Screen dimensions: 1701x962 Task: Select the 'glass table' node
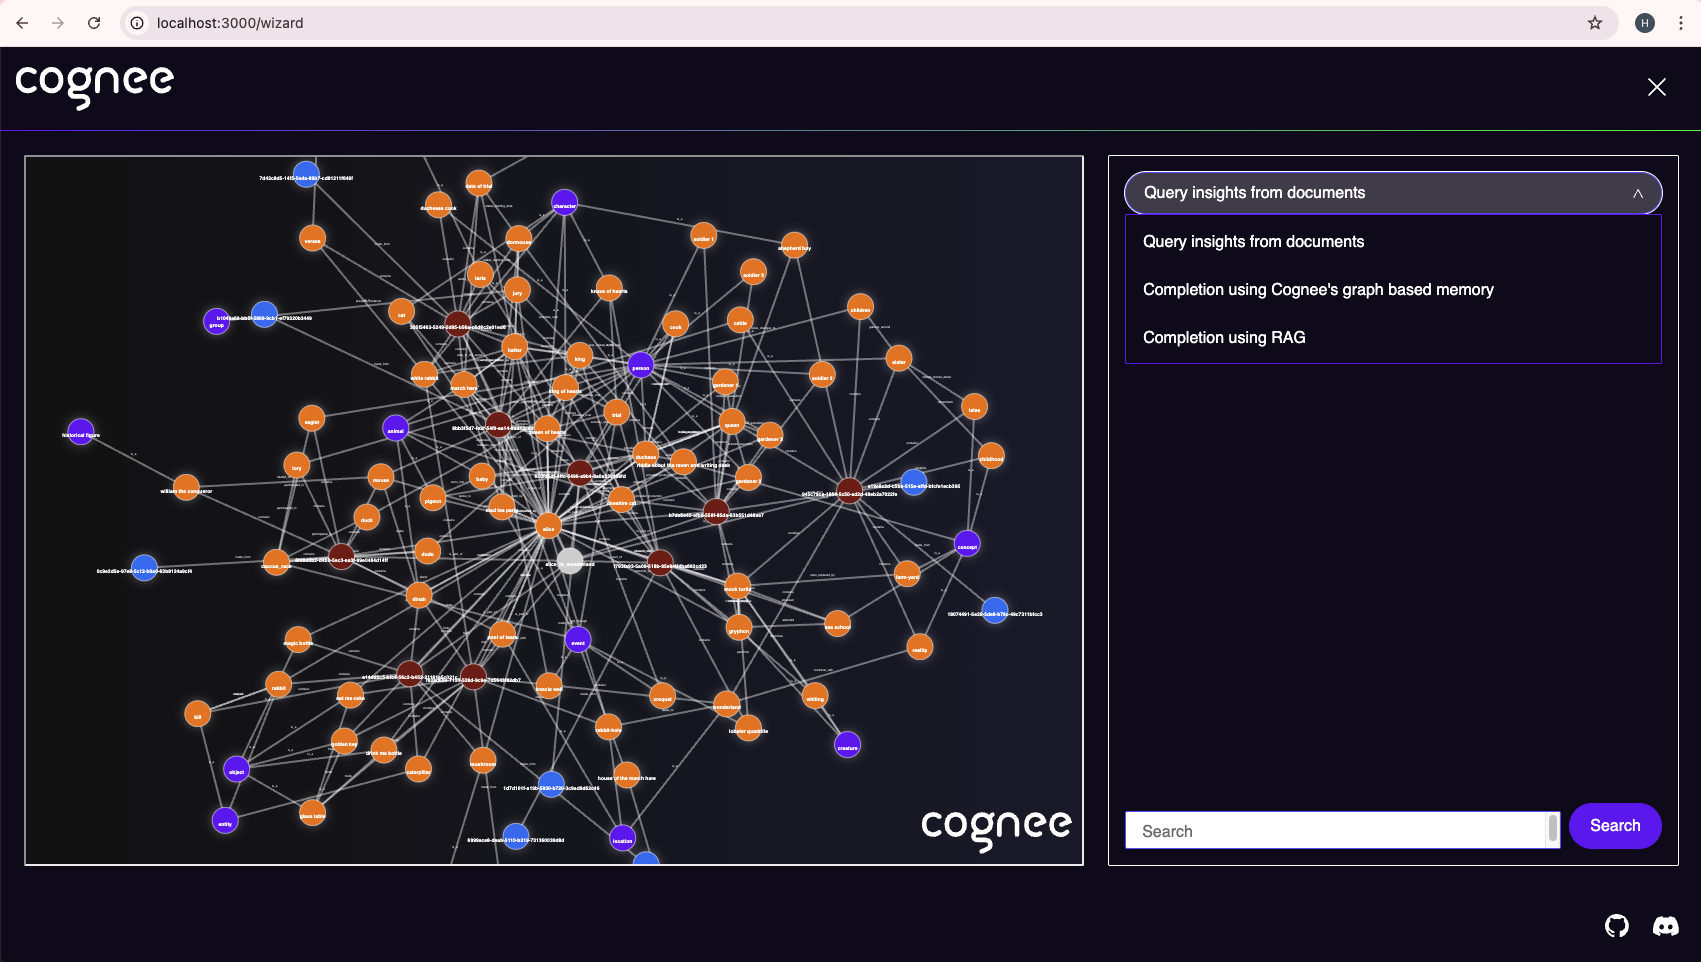(312, 813)
